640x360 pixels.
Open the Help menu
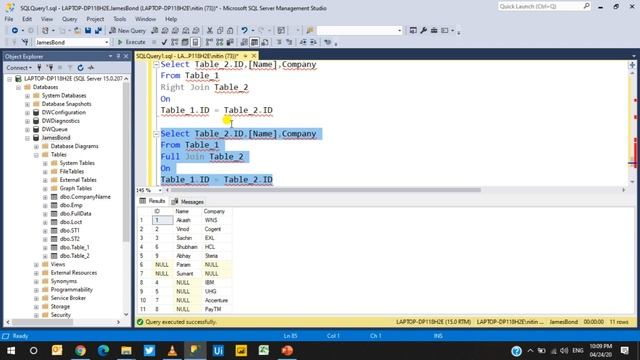point(171,19)
